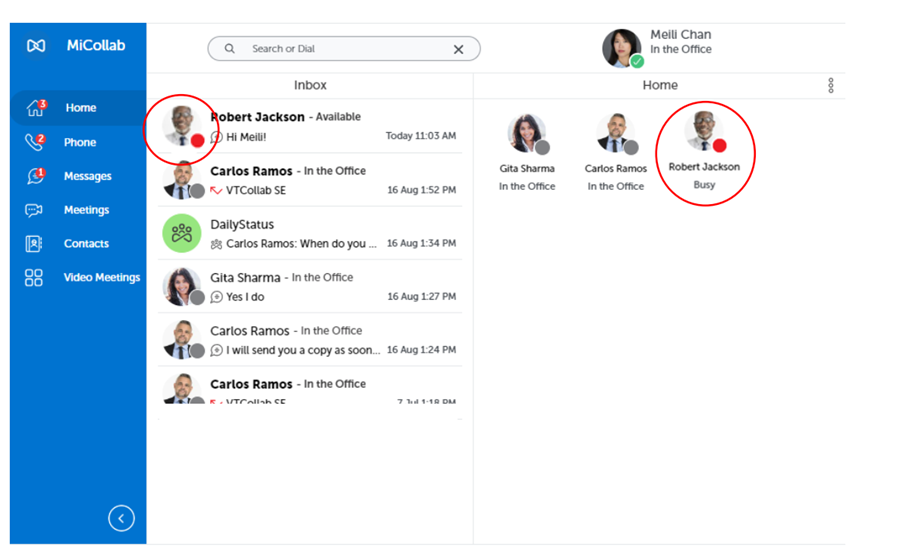Click the '16 Aug 1:27 PM' timestamp
Screen dimensions: 912x547
422,296
